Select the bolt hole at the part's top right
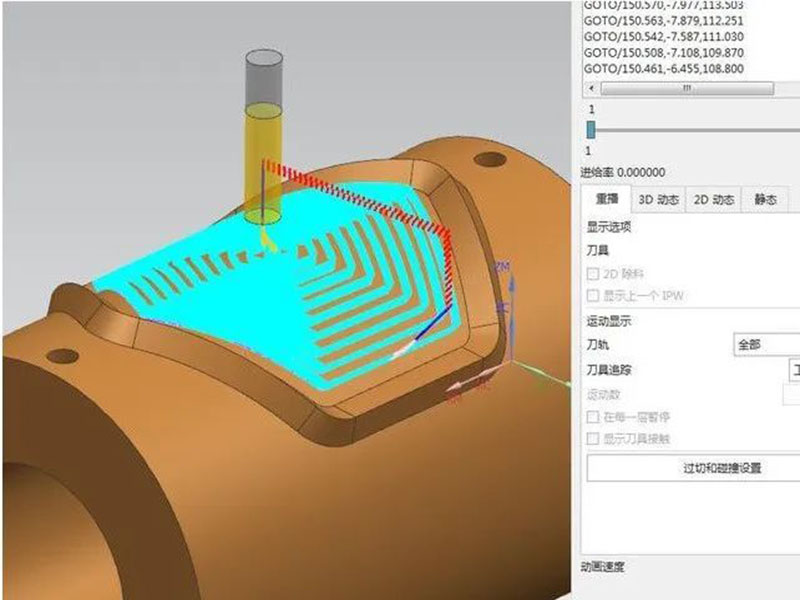Viewport: 800px width, 600px height. pos(488,158)
